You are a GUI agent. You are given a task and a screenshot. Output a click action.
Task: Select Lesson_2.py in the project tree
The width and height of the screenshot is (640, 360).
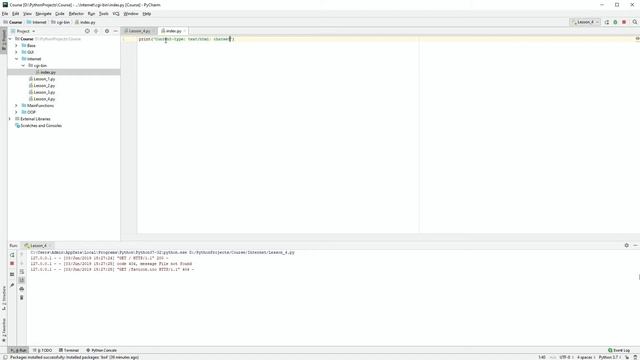pyautogui.click(x=44, y=86)
